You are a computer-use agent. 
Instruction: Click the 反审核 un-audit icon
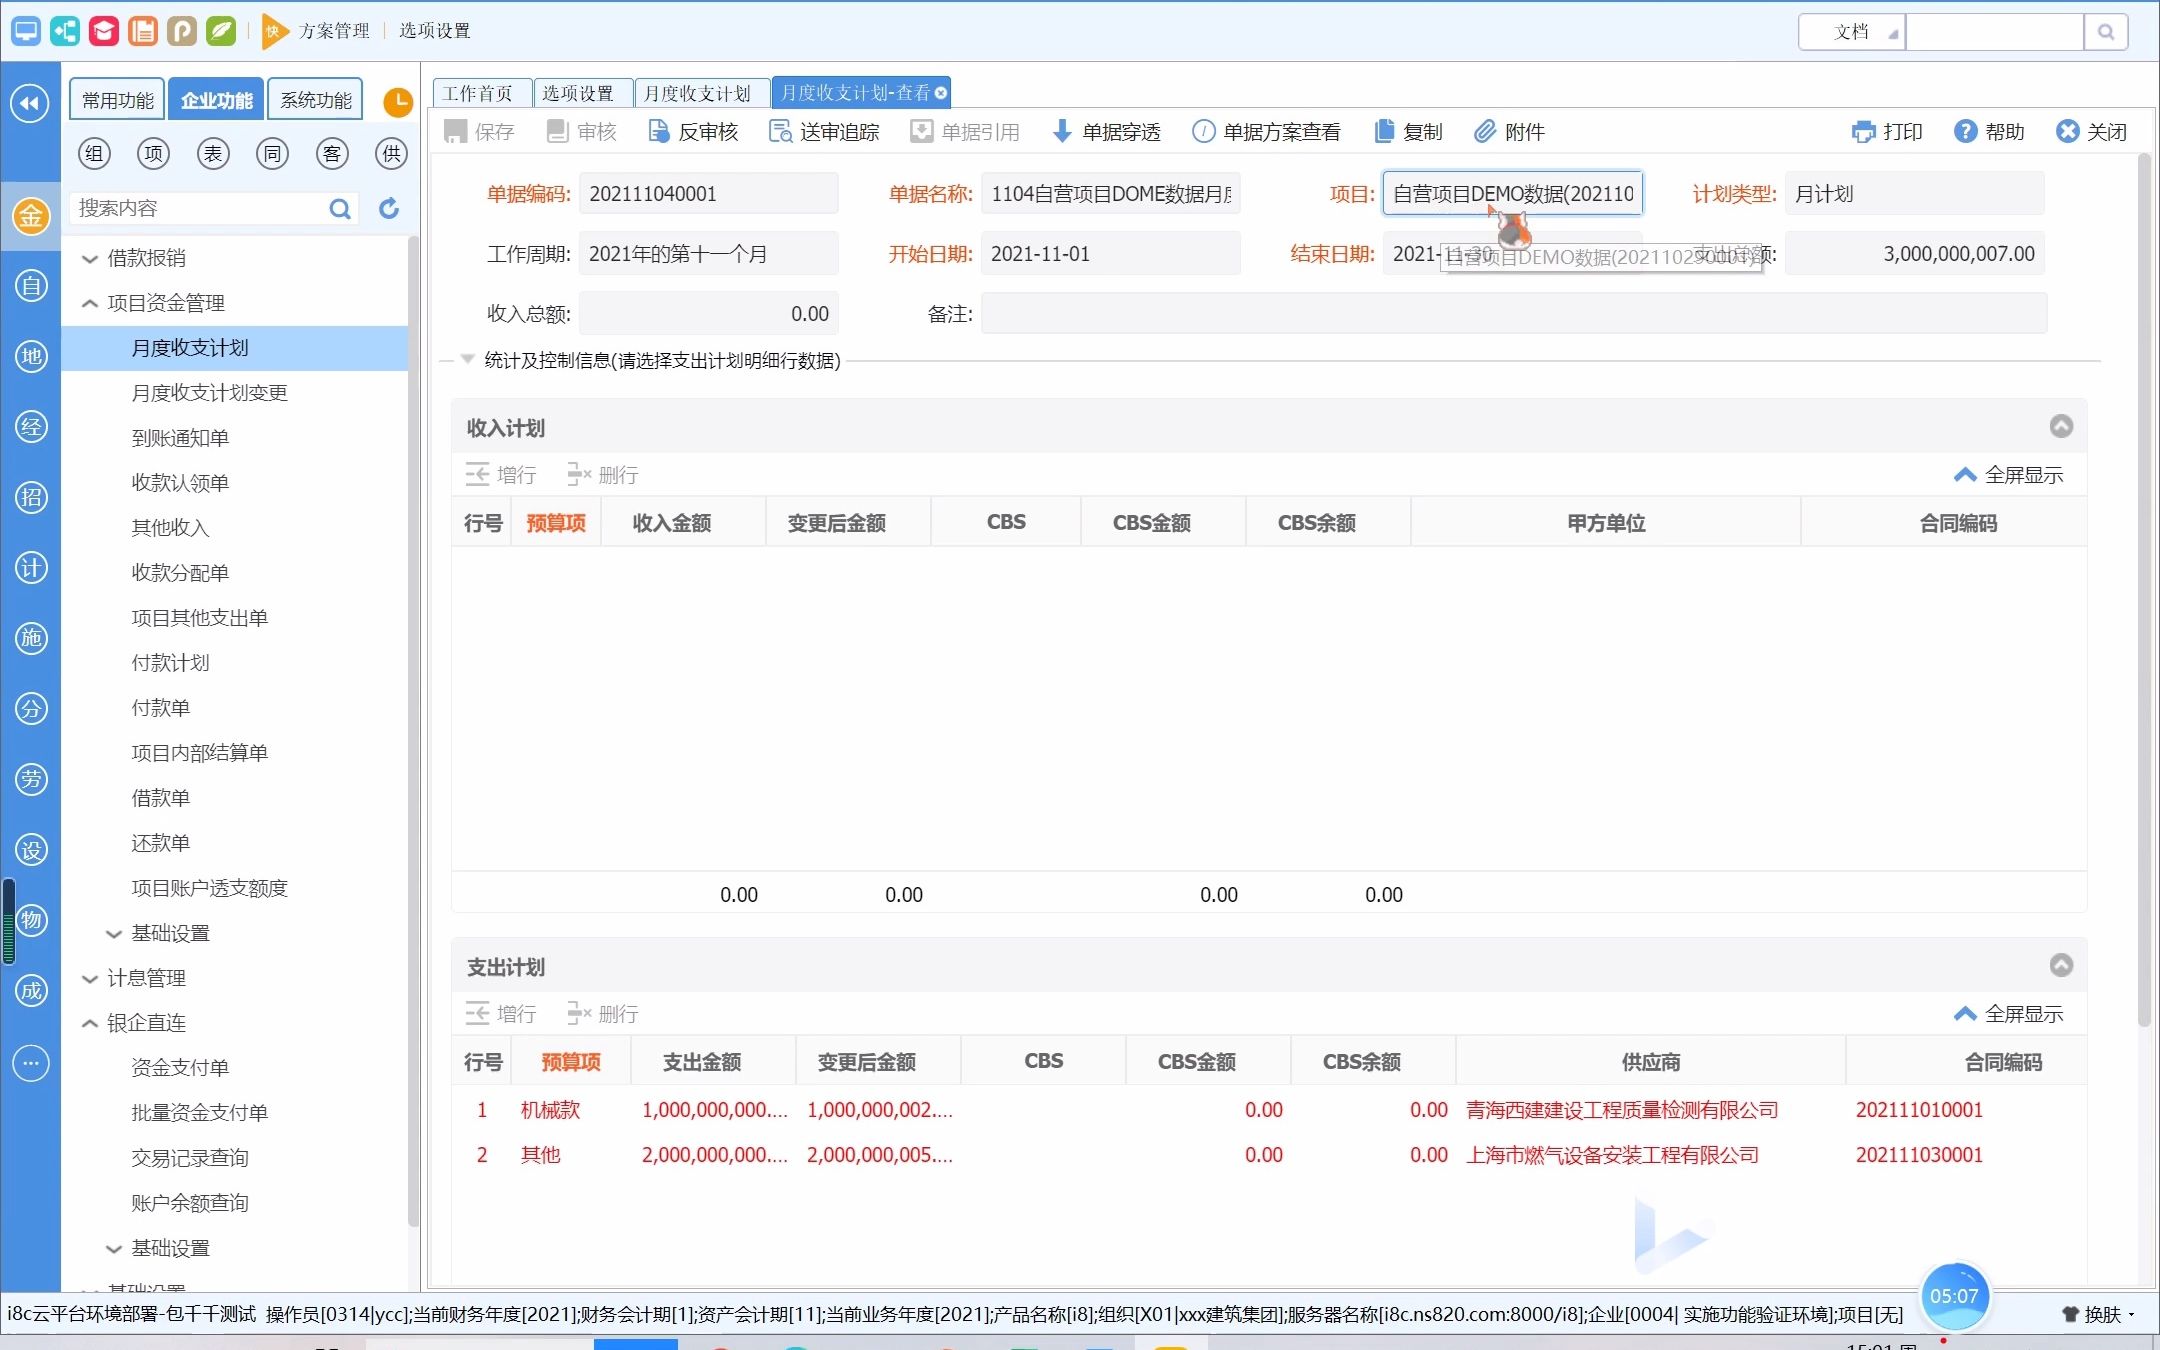pos(659,131)
